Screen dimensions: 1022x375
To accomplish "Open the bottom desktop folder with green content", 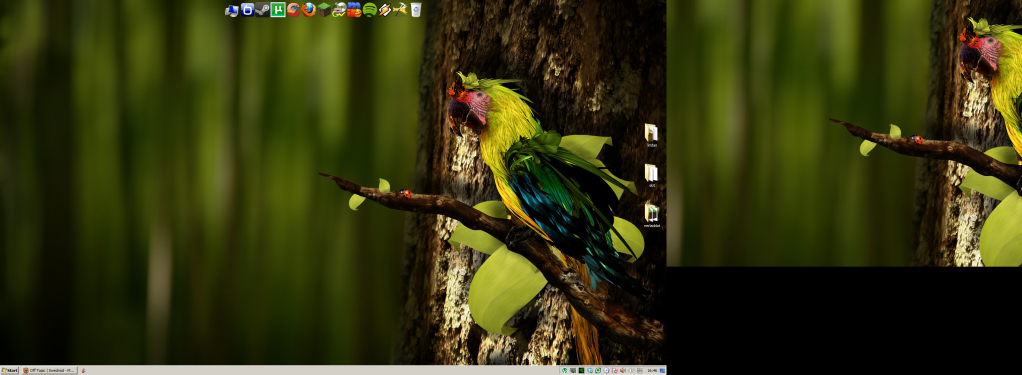I will [x=652, y=215].
